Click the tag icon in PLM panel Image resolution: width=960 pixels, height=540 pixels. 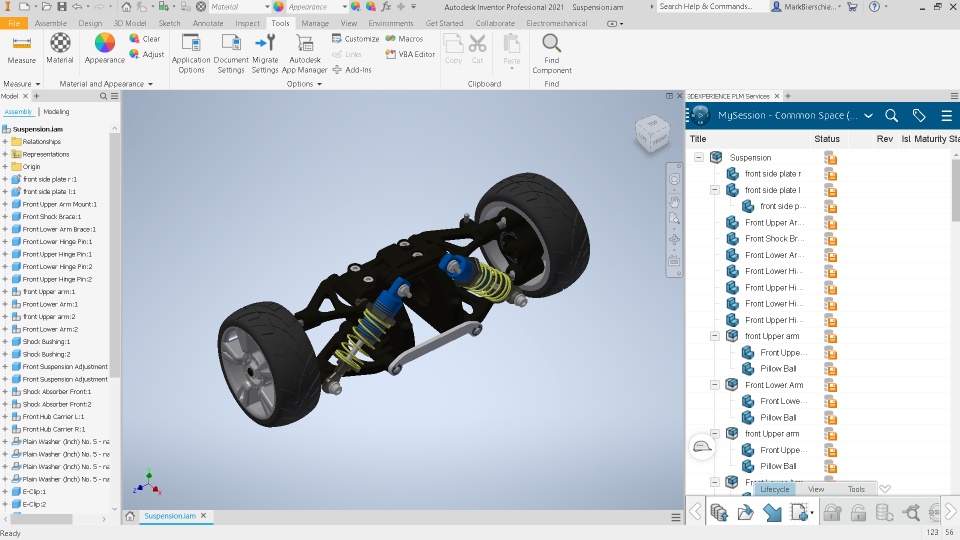(919, 116)
